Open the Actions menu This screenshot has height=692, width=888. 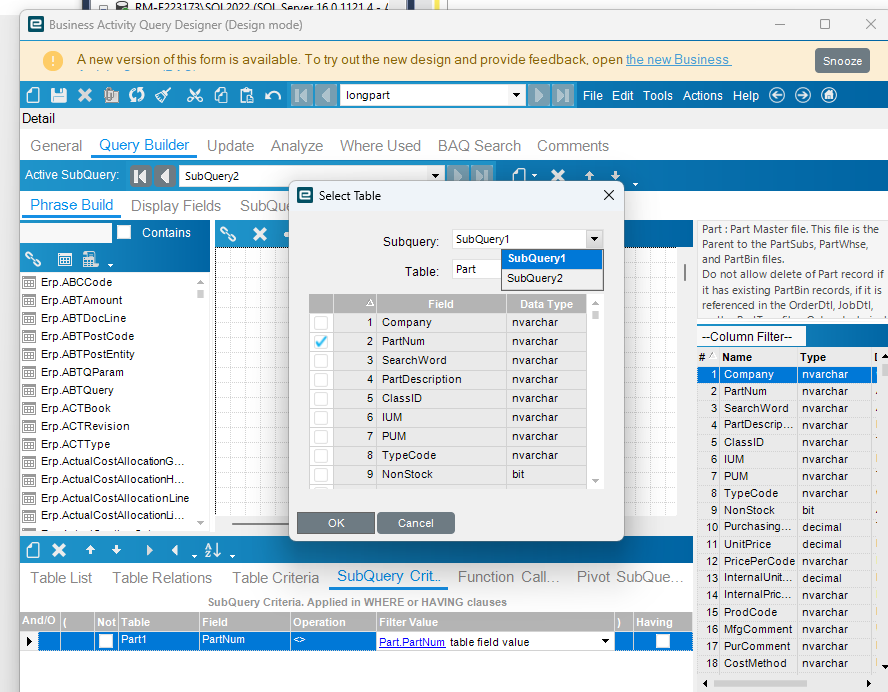(x=702, y=96)
